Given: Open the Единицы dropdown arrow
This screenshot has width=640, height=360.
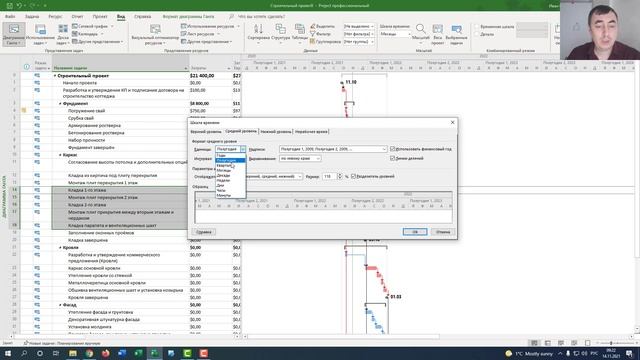Looking at the screenshot, I should (243, 149).
